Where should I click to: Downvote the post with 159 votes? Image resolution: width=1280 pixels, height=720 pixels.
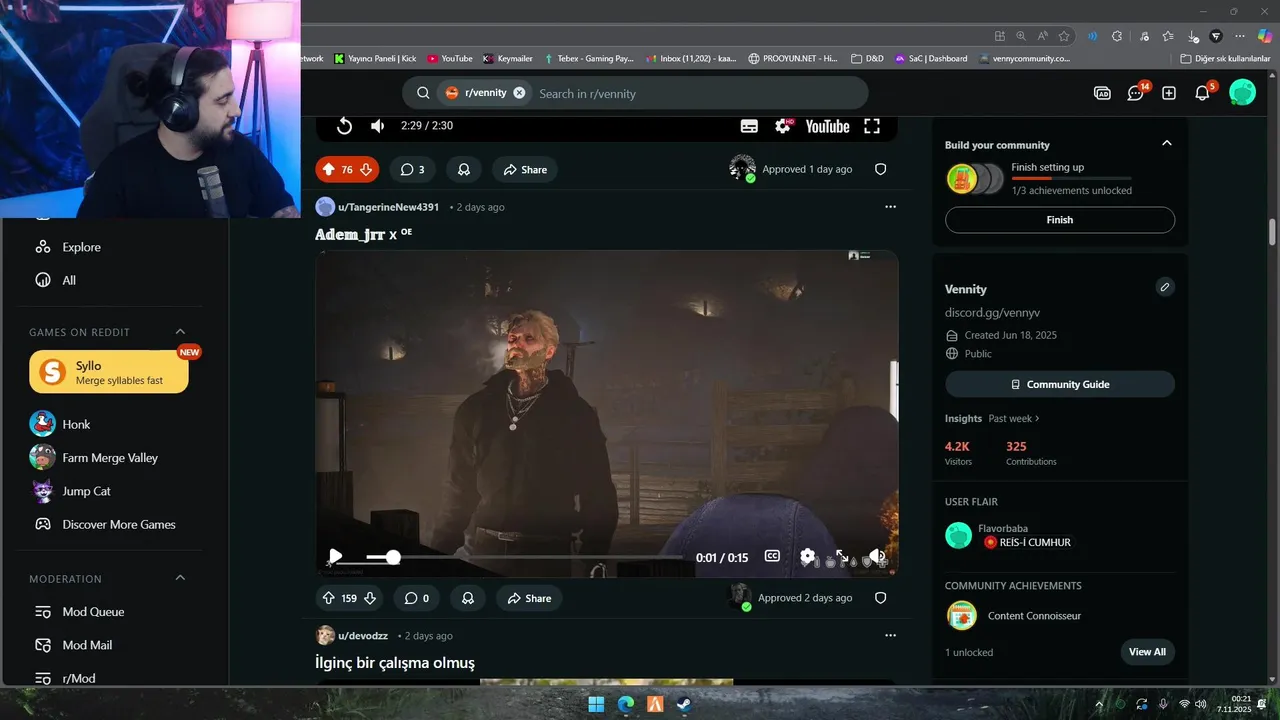370,598
